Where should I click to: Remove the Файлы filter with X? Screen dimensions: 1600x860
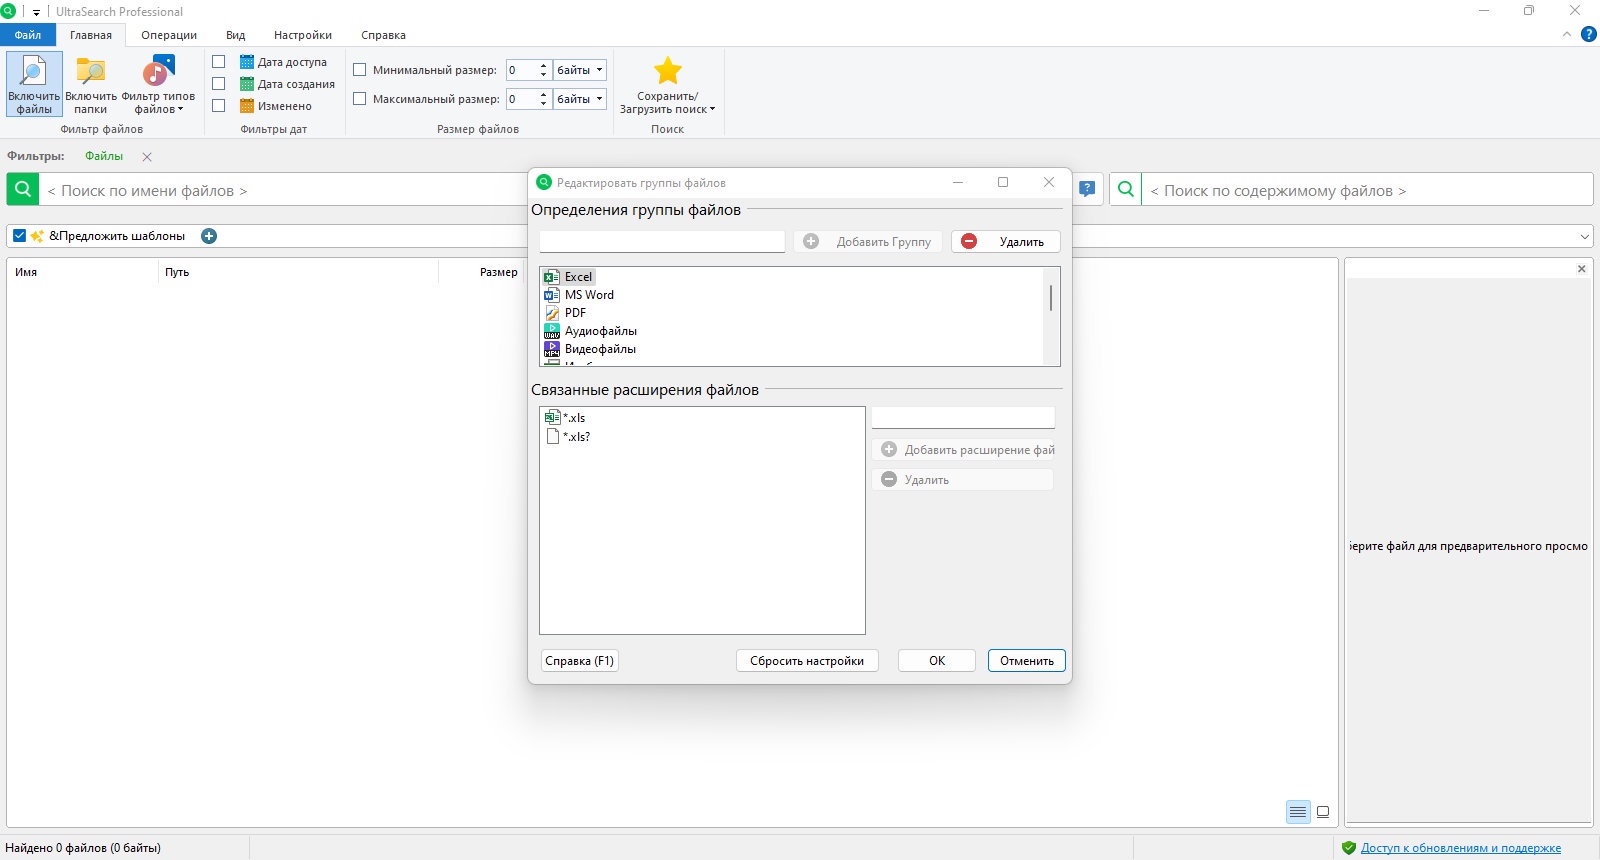(147, 157)
